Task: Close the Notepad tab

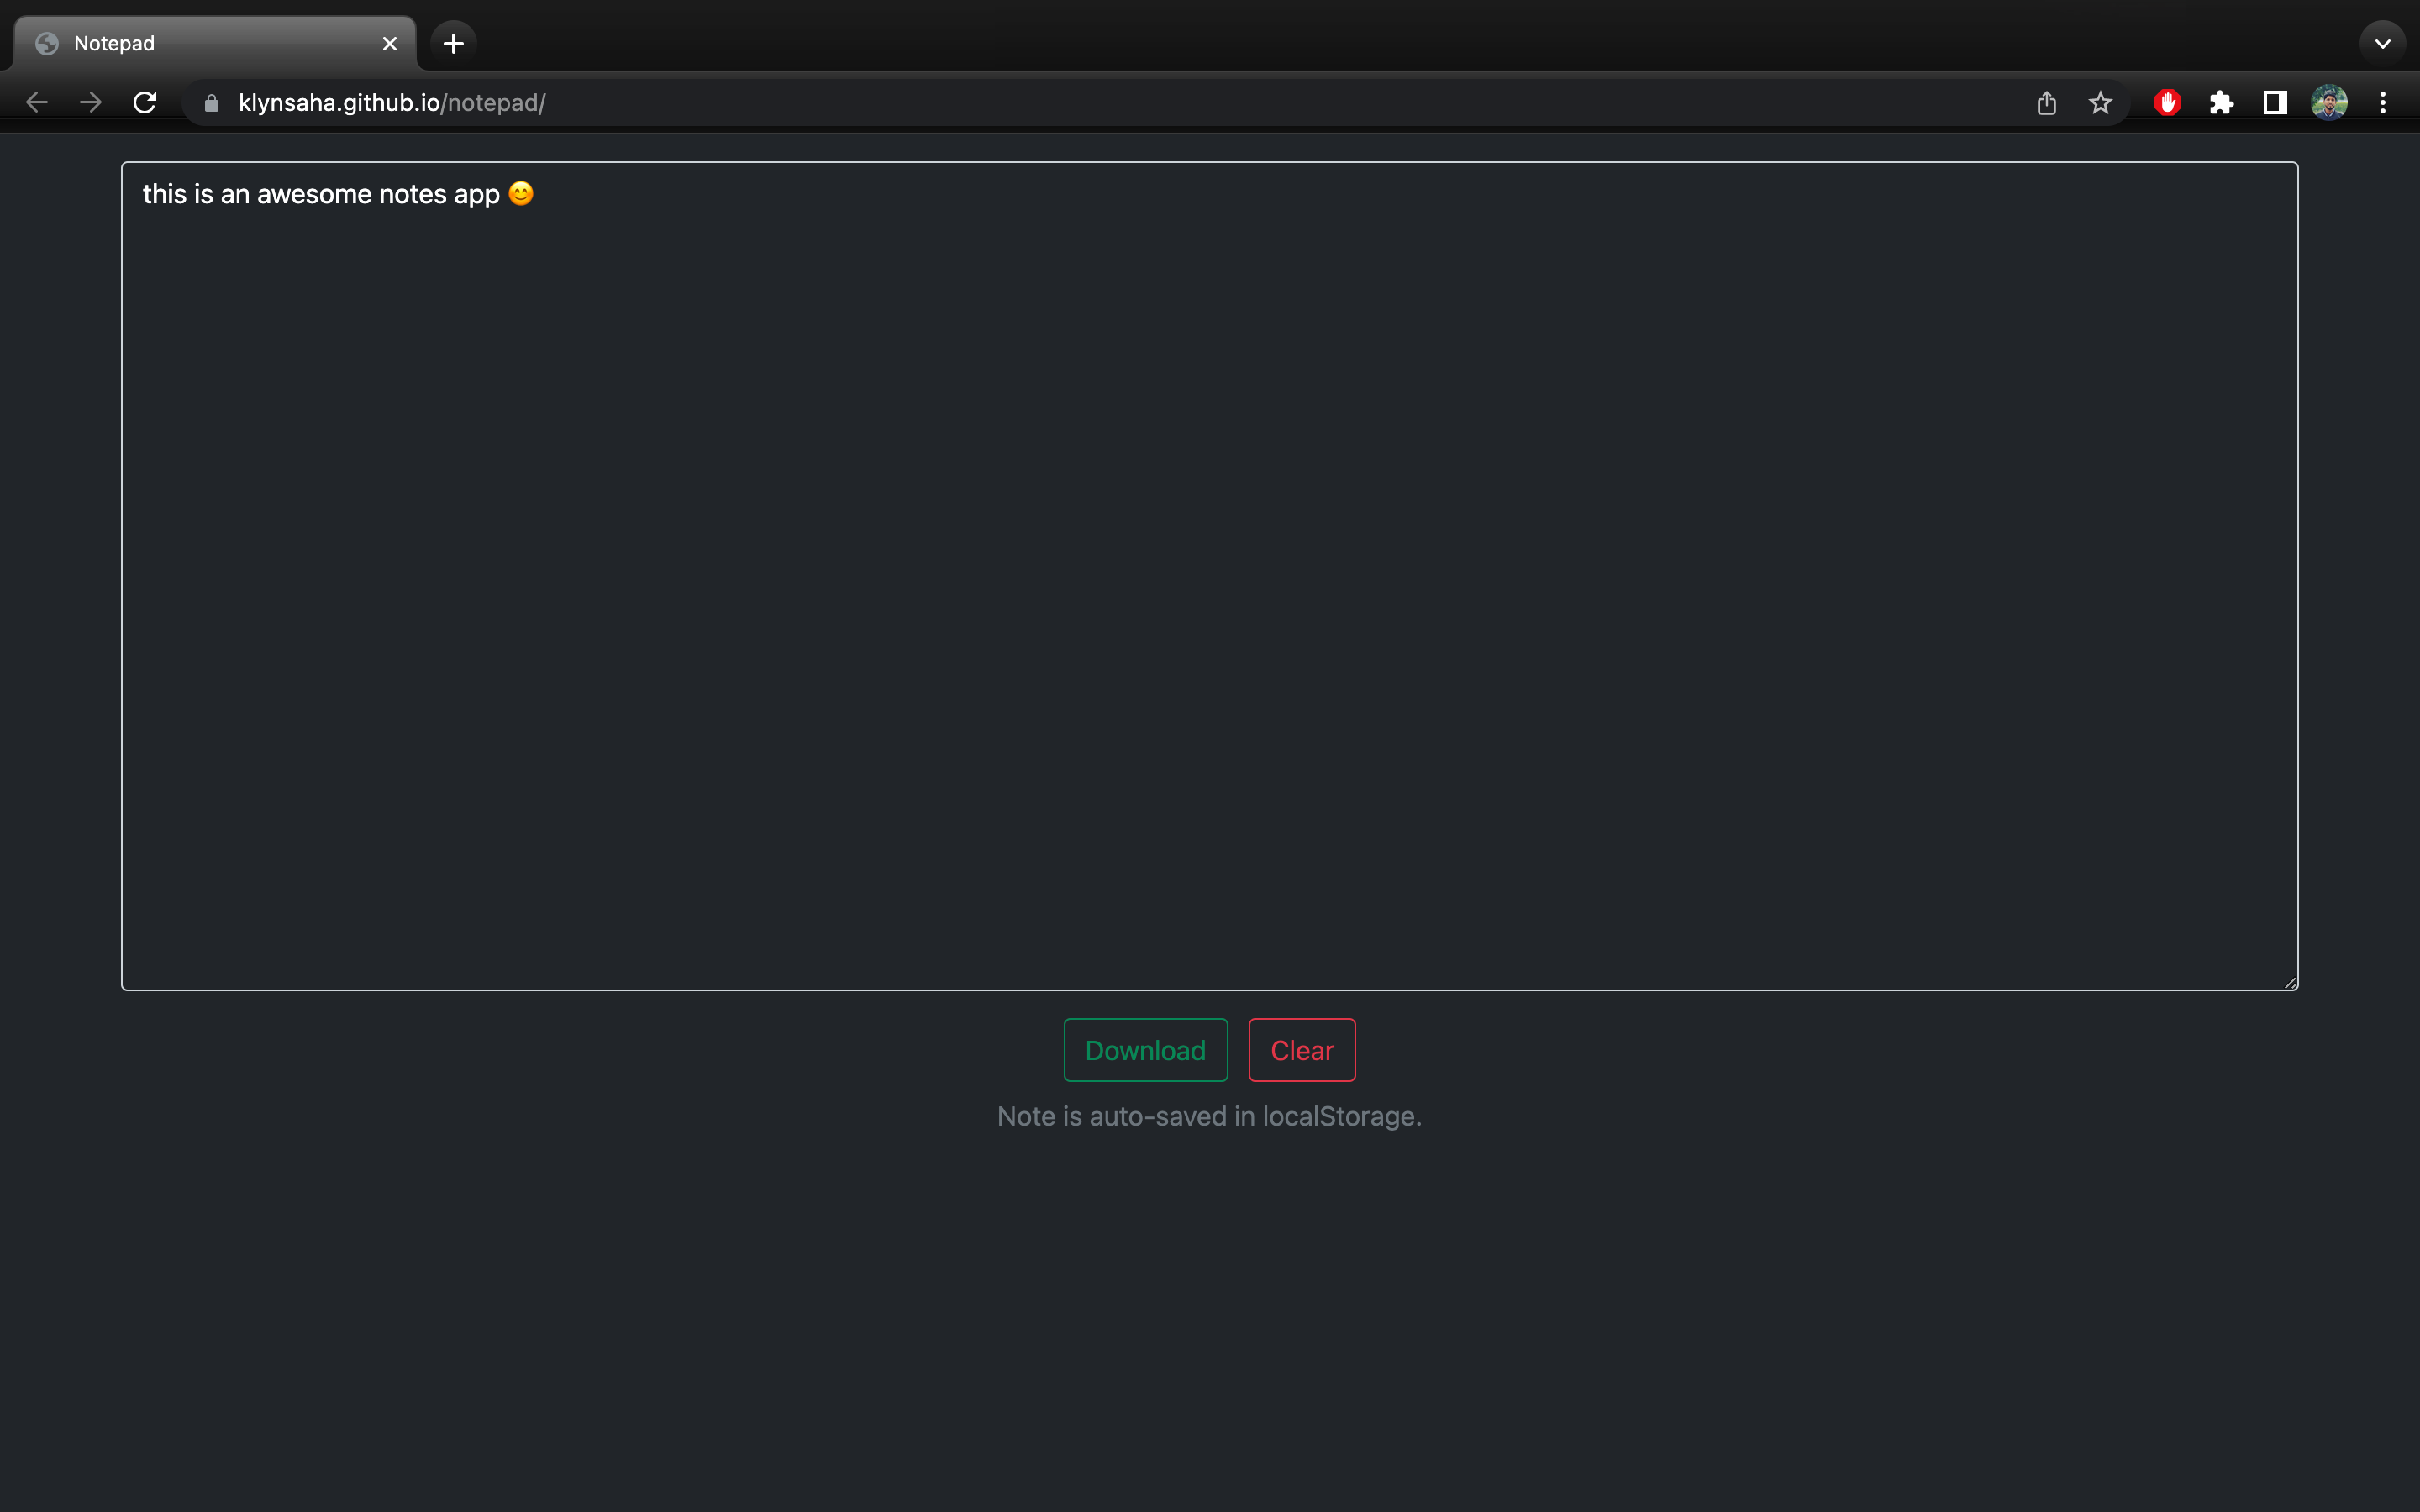Action: 389,42
